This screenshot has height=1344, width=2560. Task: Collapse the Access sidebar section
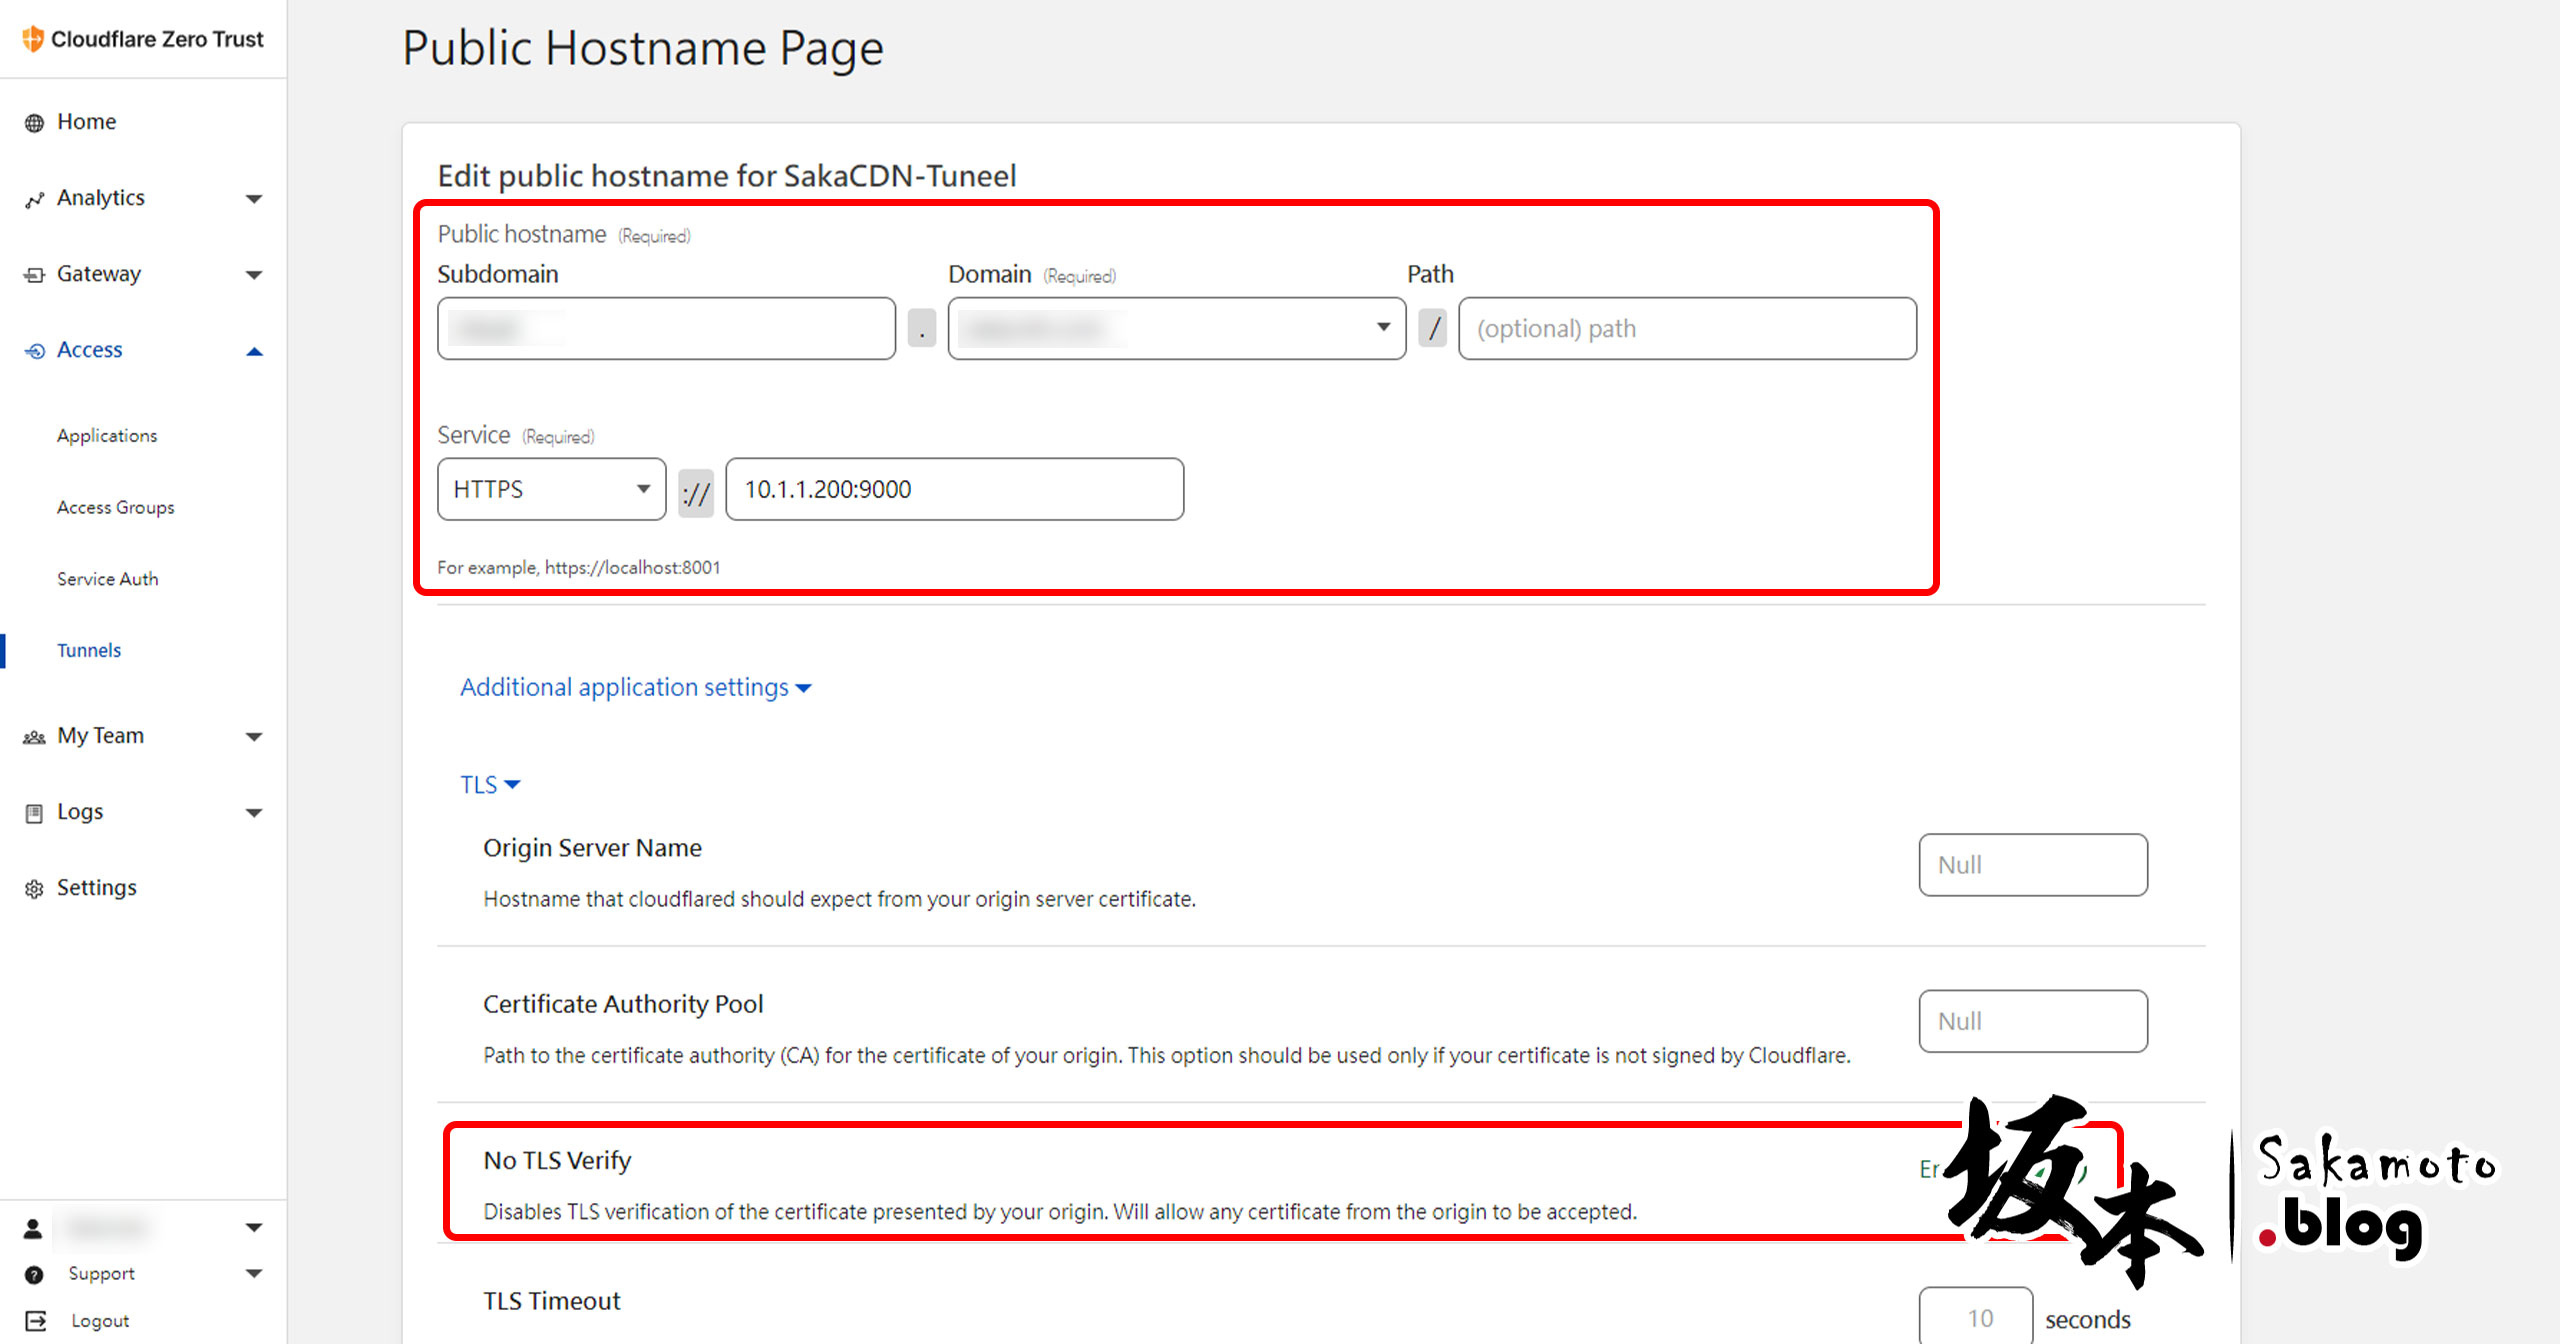[254, 351]
